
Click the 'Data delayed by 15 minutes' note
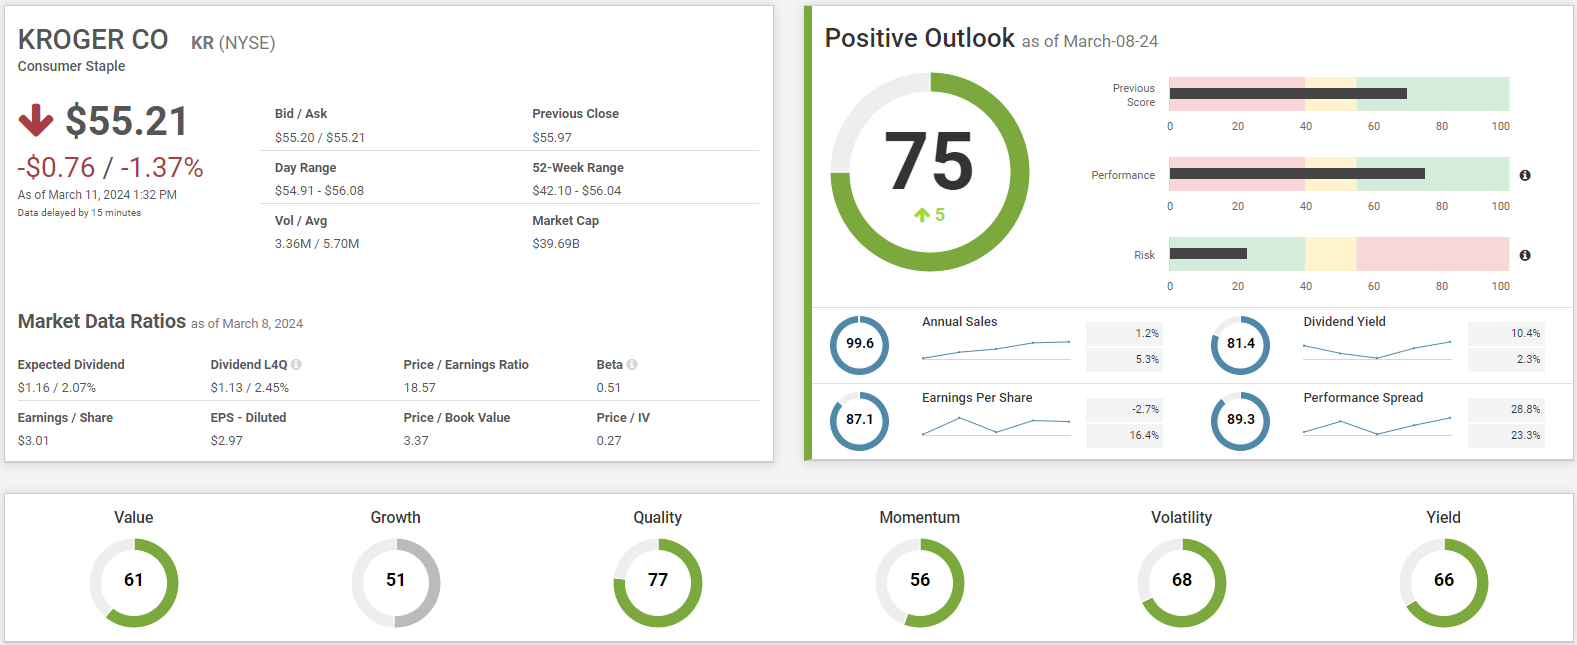click(x=79, y=213)
